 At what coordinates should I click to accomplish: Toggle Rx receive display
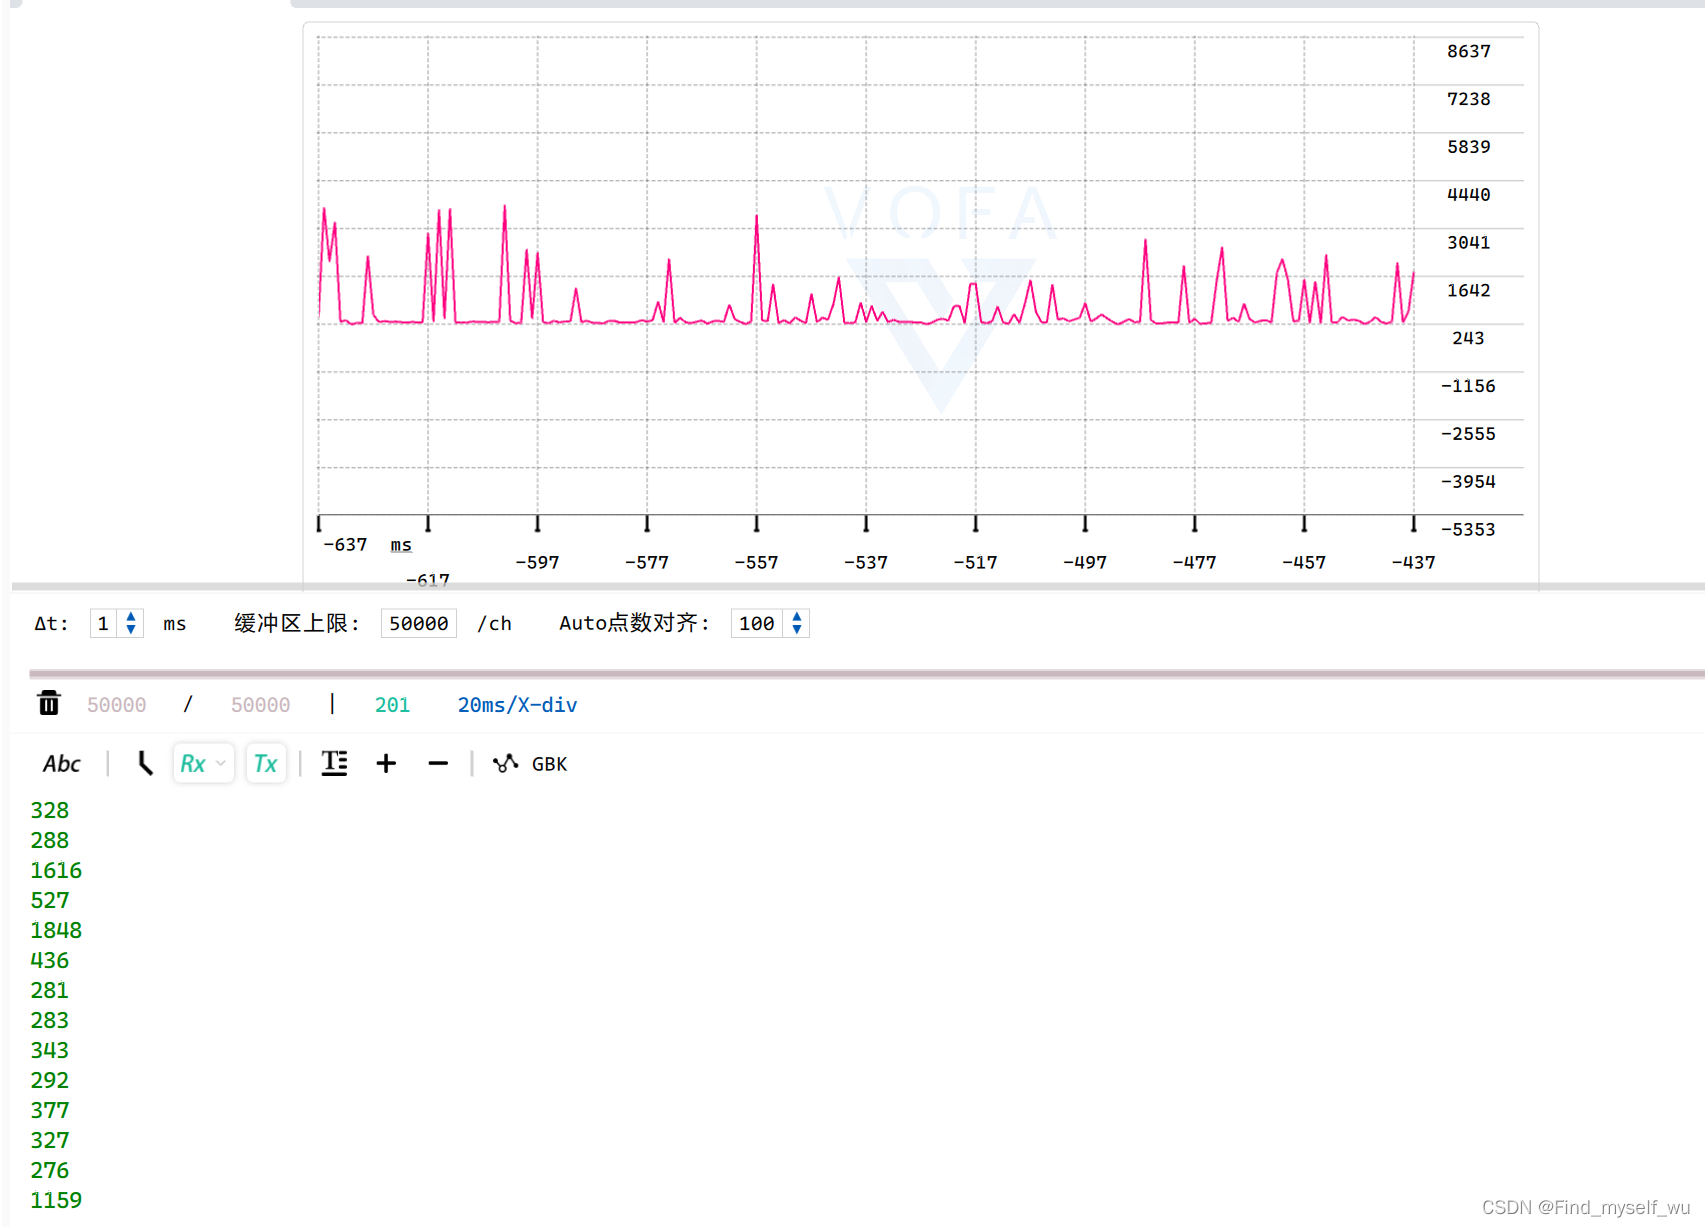click(193, 764)
